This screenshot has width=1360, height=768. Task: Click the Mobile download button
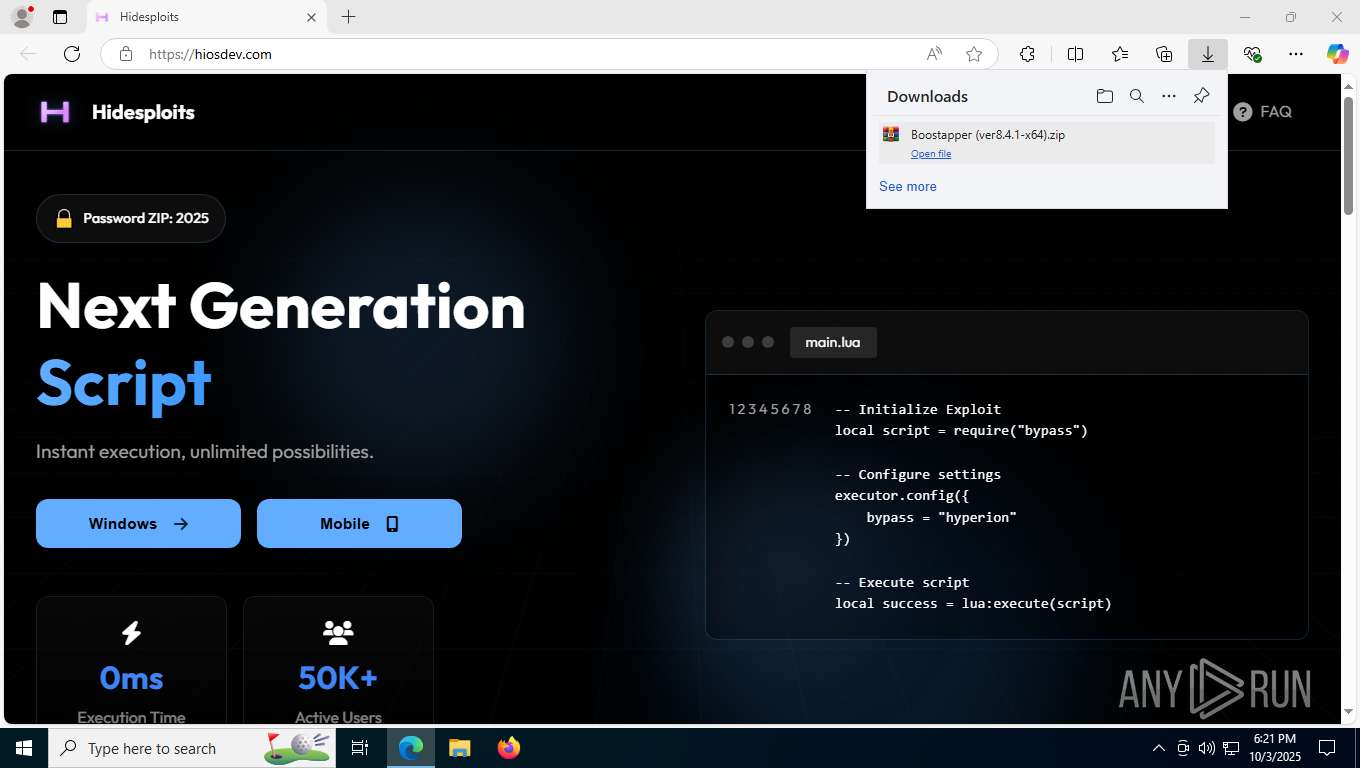coord(359,524)
